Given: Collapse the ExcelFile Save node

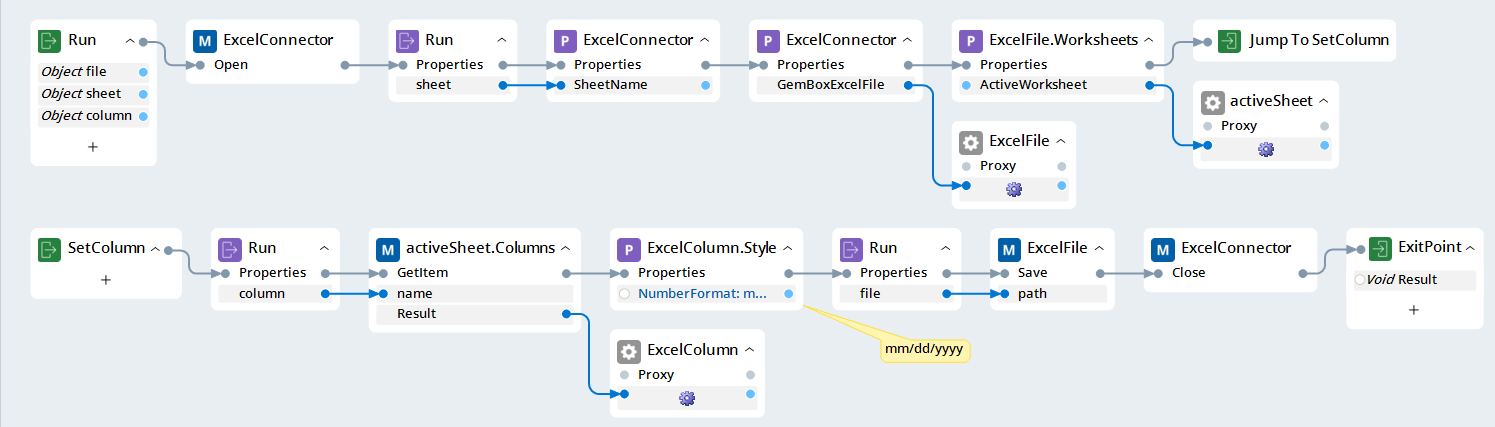Looking at the screenshot, I should 1098,248.
